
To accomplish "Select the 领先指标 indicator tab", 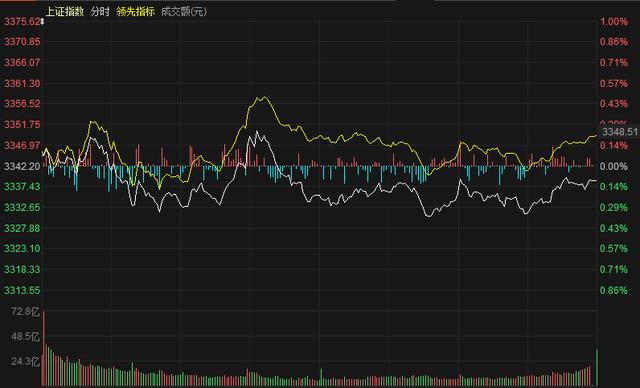I will 135,11.
